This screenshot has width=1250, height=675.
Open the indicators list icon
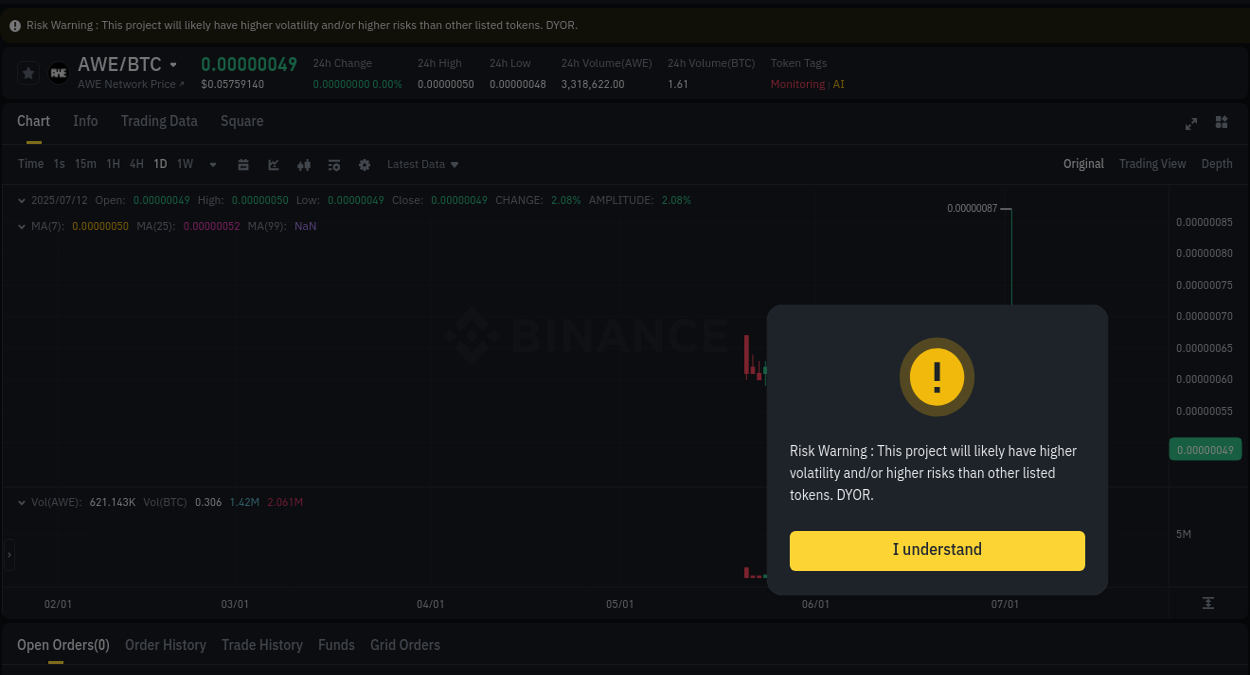coord(333,164)
